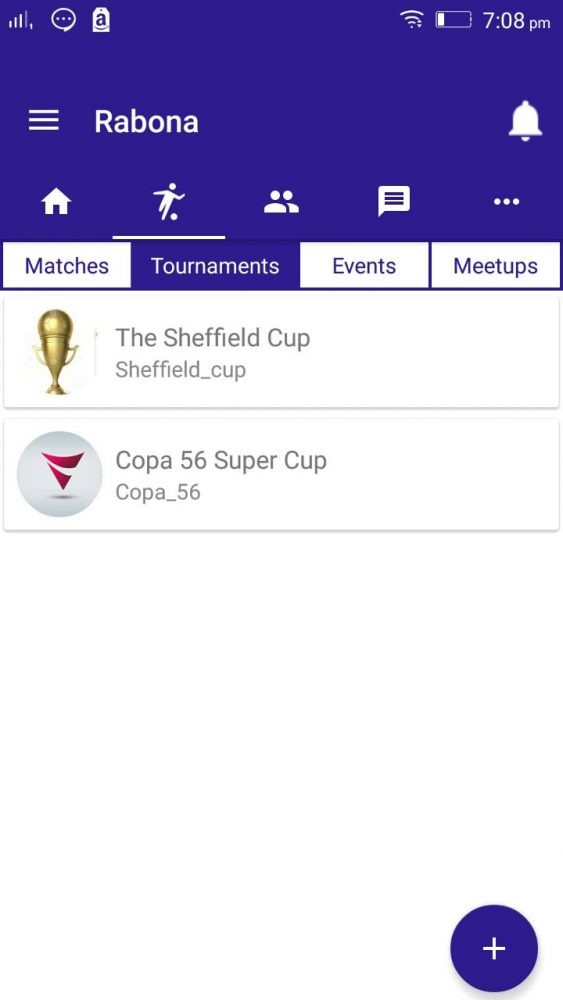Switch to the Matches tab

click(x=66, y=266)
